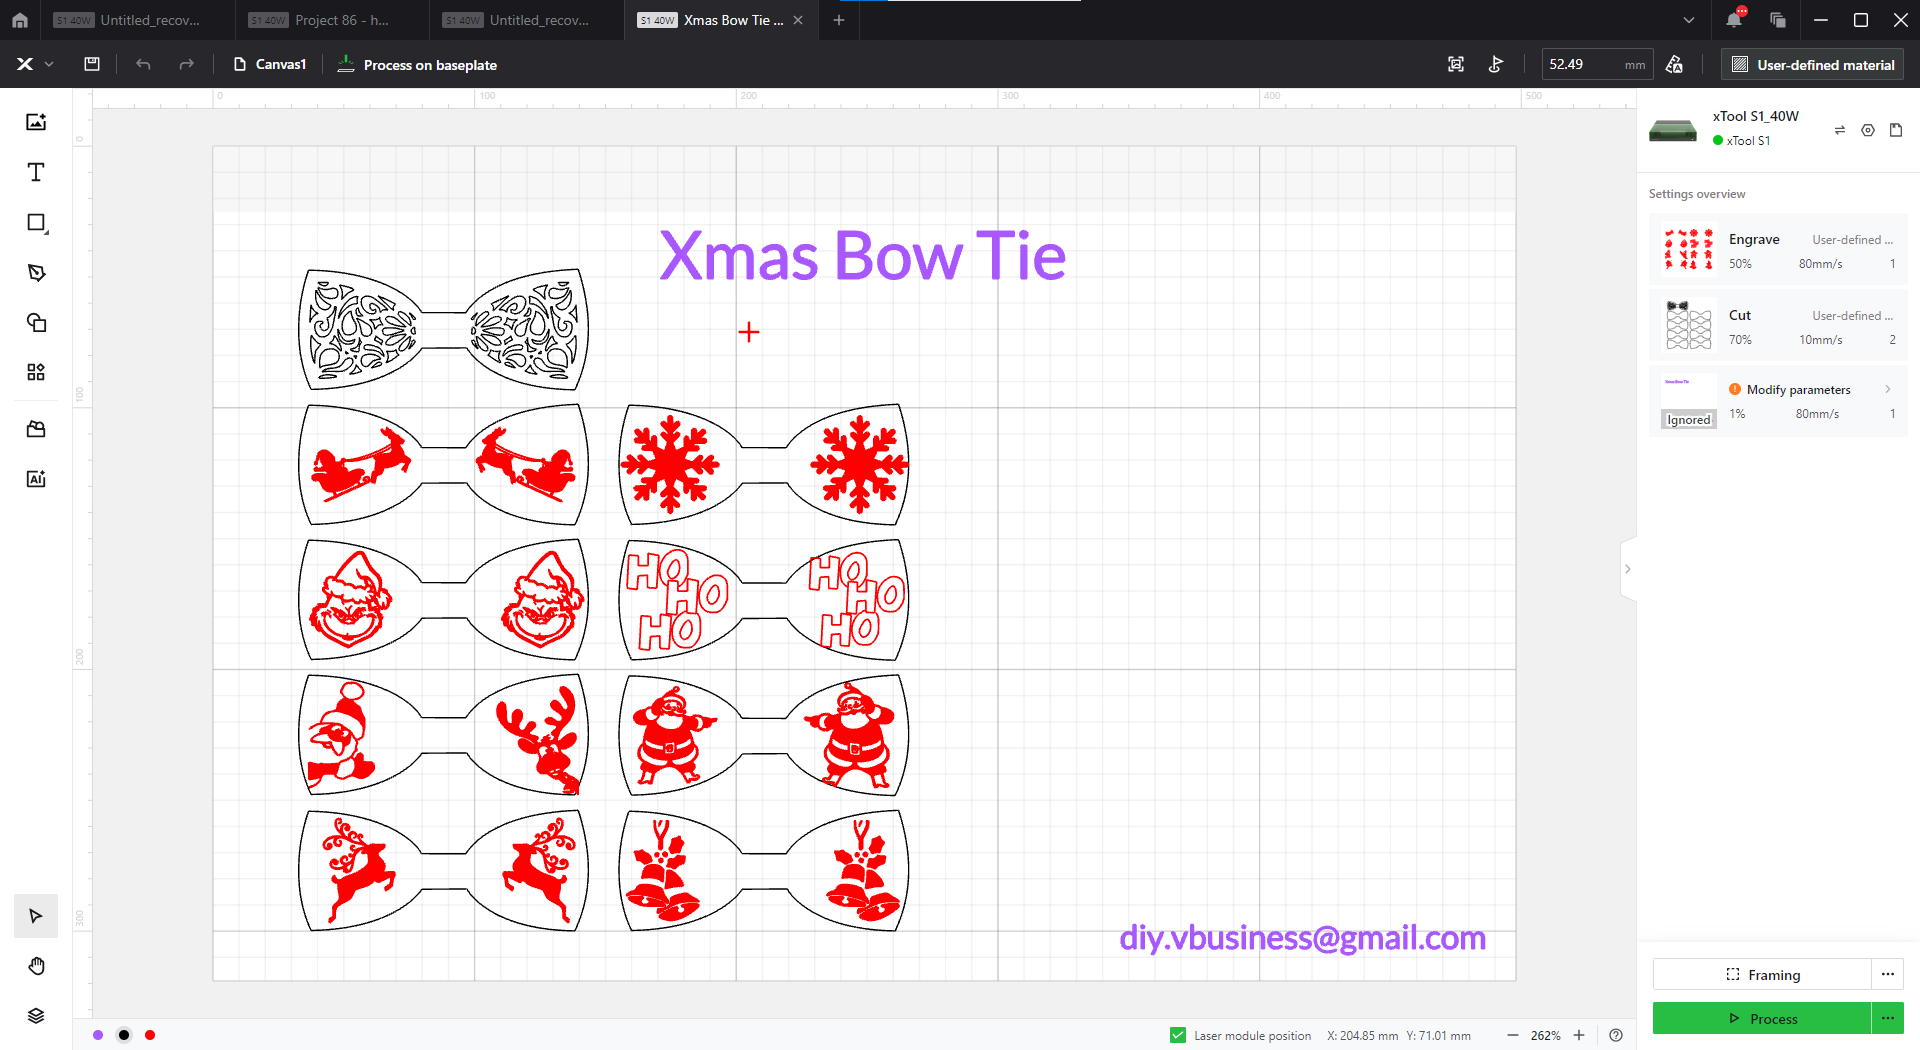Open the User-defined material selector
This screenshot has width=1920, height=1050.
tap(1812, 64)
